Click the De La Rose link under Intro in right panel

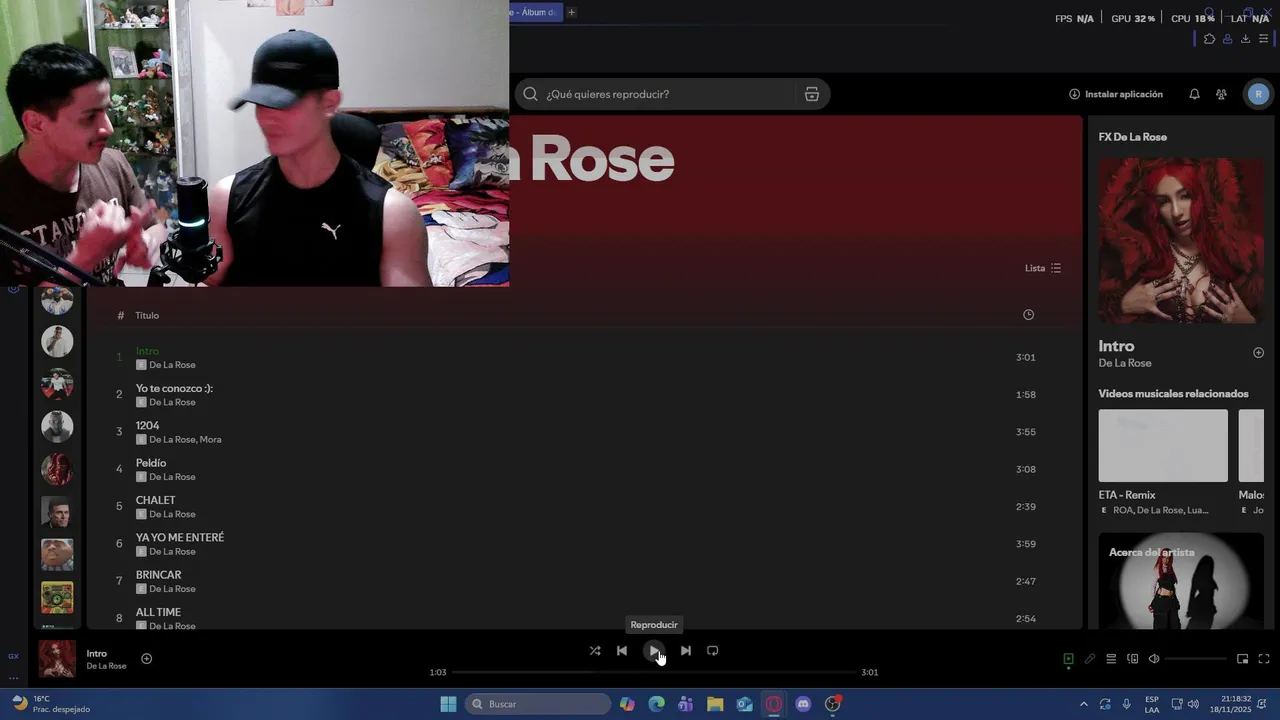(1125, 363)
